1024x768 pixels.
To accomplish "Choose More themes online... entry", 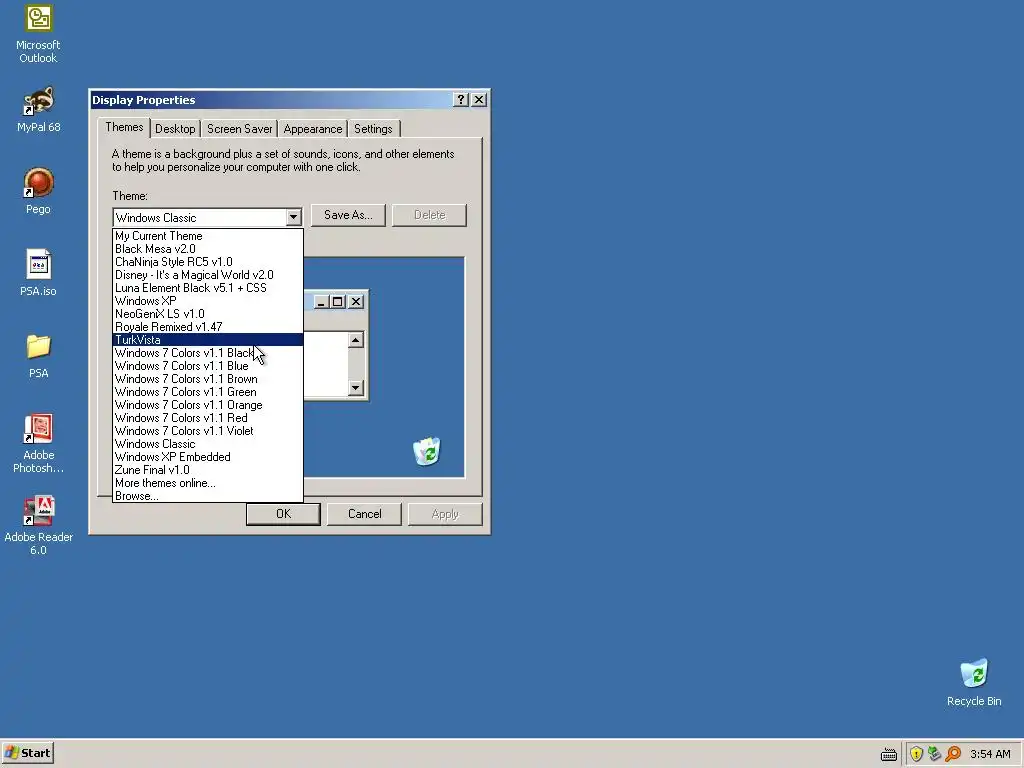I will coord(208,483).
